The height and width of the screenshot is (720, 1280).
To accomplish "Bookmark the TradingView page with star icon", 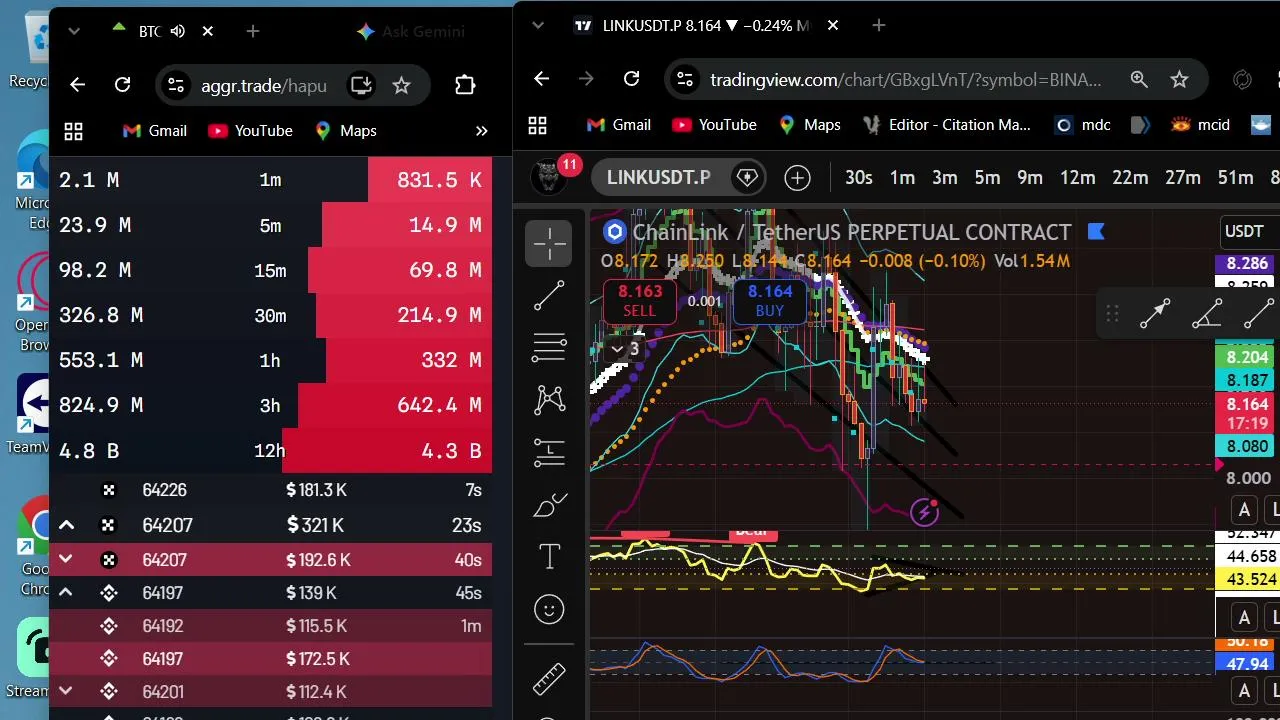I will tap(1179, 79).
